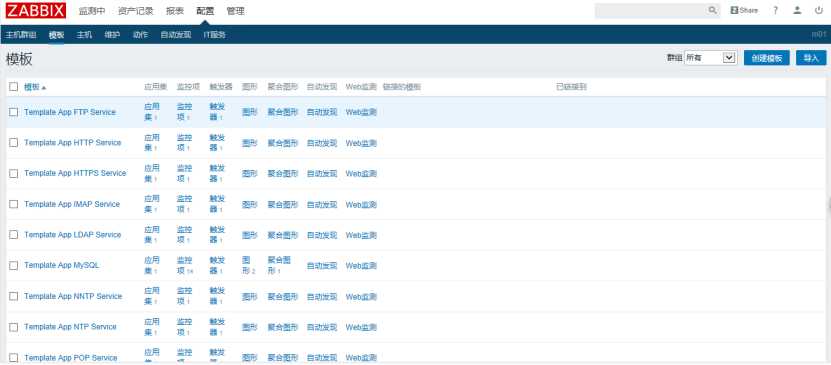Click the 导入 import button
The width and height of the screenshot is (831, 365).
pos(811,58)
